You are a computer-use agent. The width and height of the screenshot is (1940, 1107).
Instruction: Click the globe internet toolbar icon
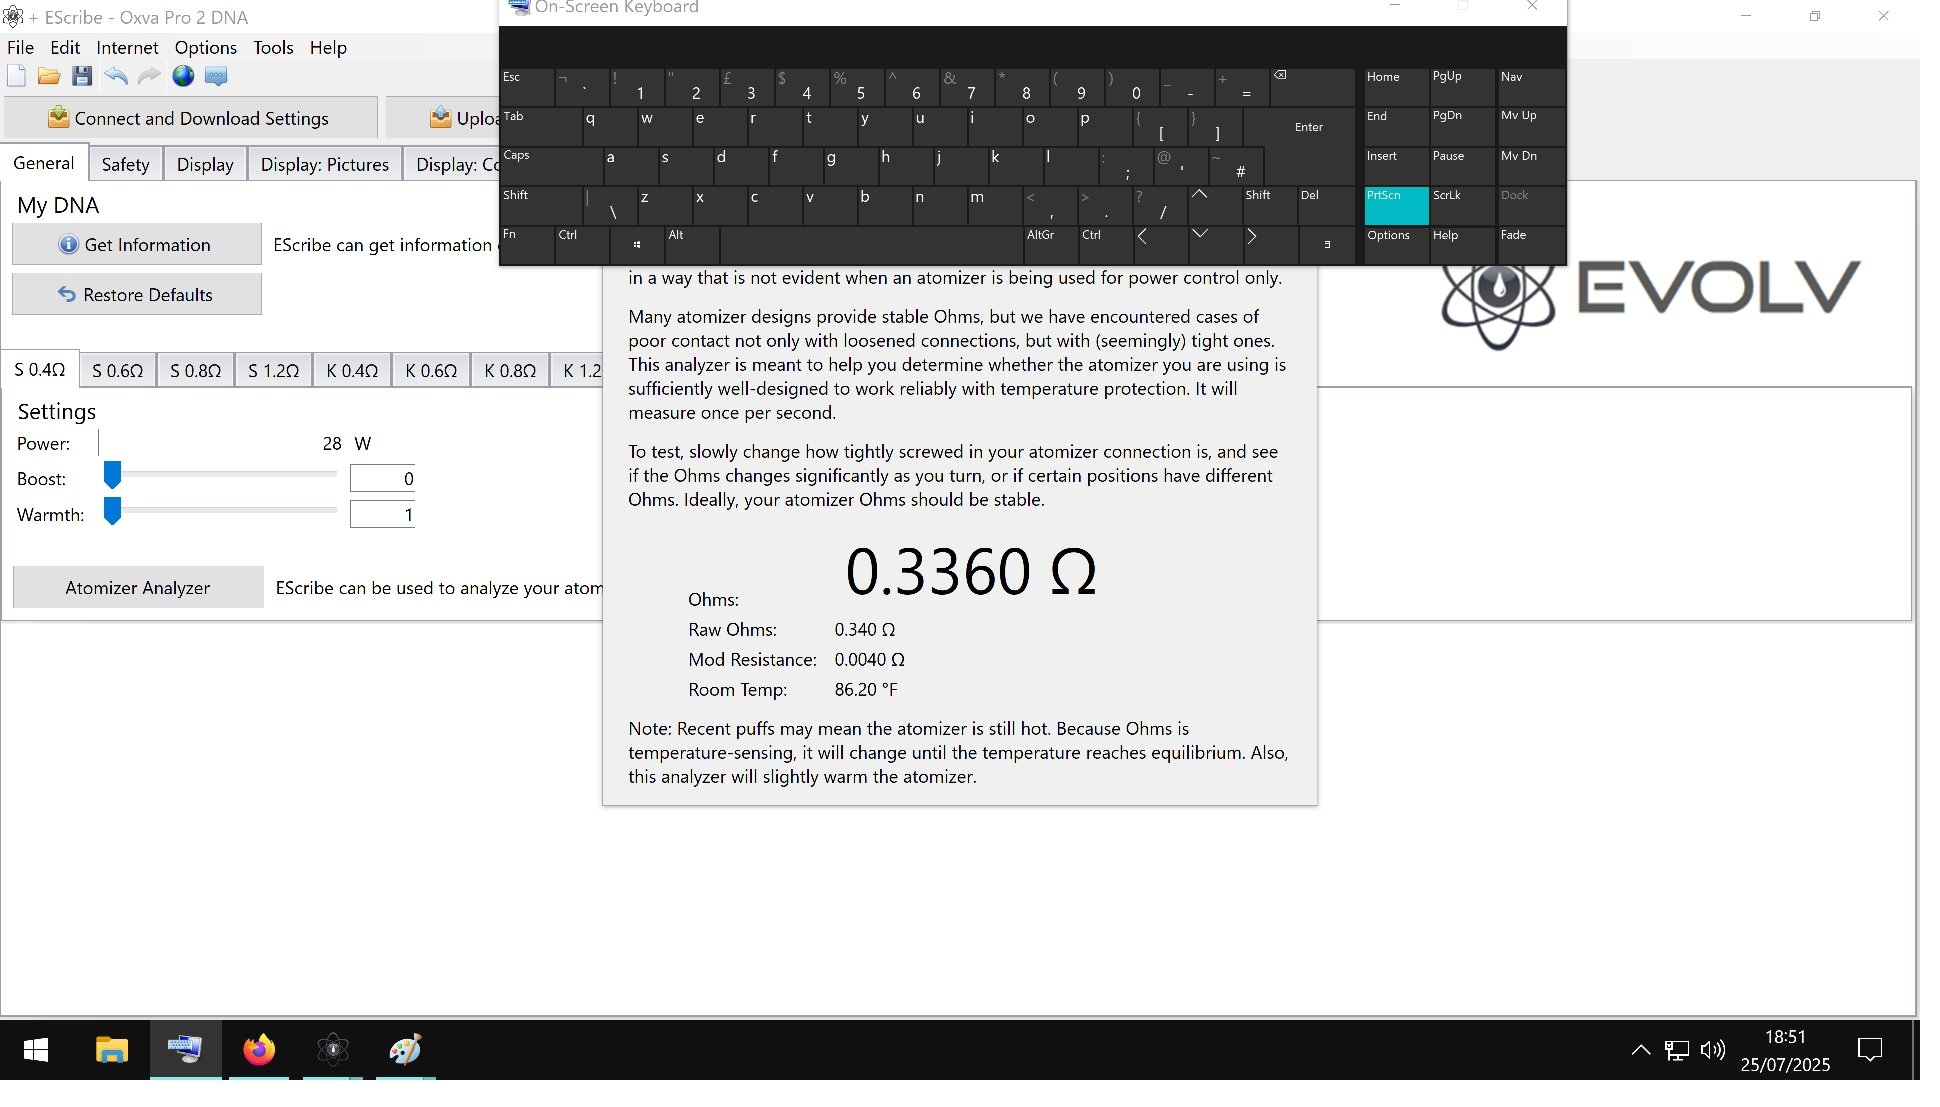coord(183,76)
